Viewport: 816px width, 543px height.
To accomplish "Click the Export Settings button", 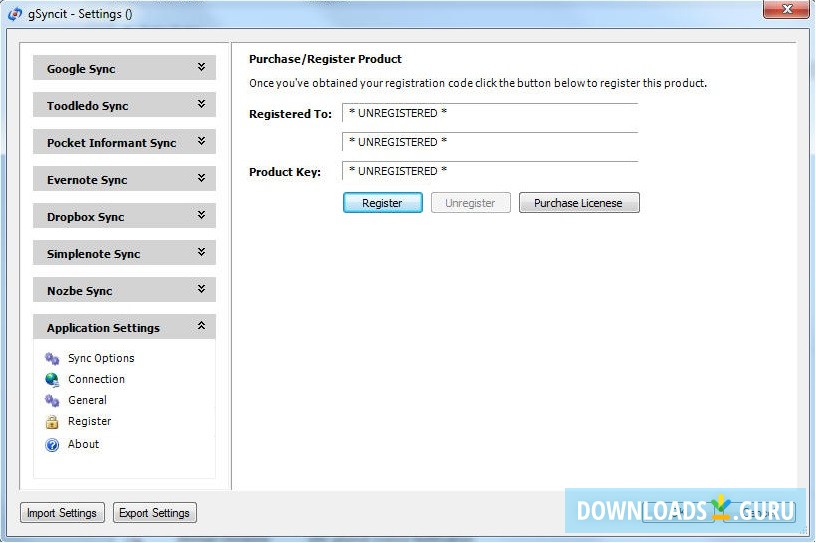I will (x=155, y=513).
